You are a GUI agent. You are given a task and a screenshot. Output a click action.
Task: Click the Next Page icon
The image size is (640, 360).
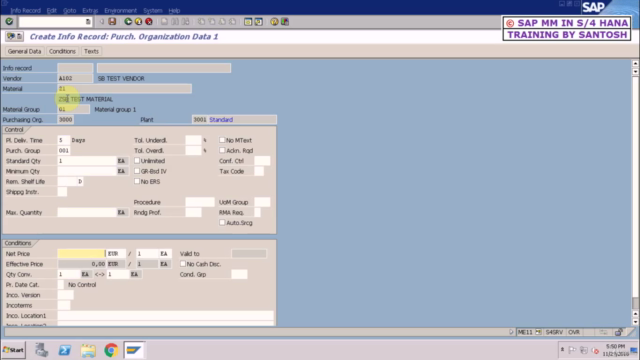222,22
